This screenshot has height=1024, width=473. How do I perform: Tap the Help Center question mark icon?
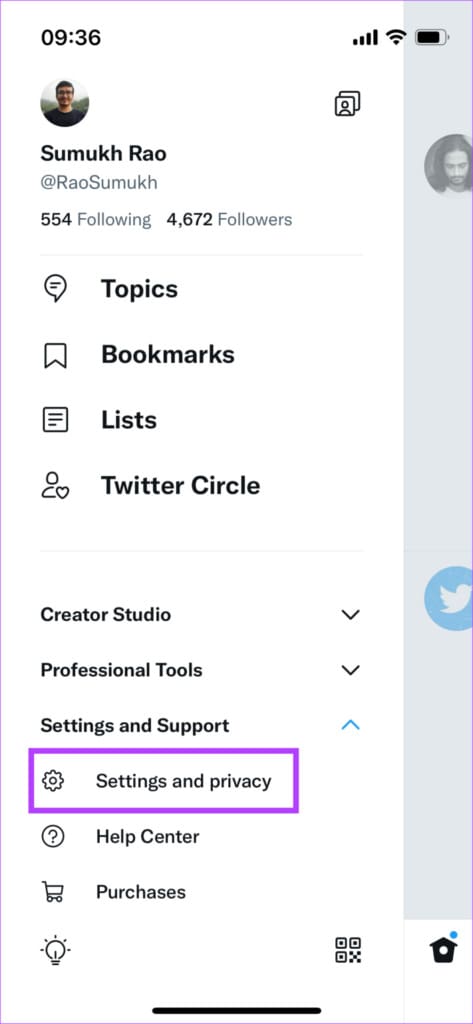pos(52,837)
